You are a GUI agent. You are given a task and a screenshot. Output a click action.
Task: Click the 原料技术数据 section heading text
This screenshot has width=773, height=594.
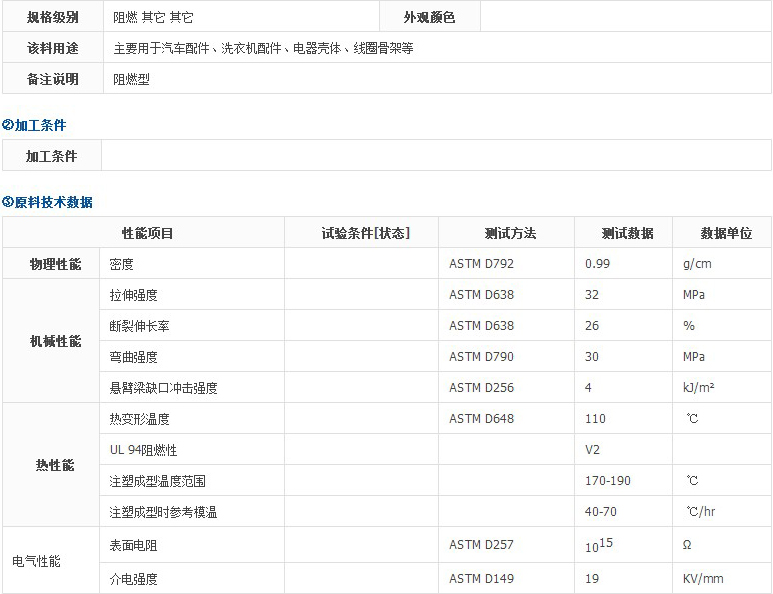53,202
